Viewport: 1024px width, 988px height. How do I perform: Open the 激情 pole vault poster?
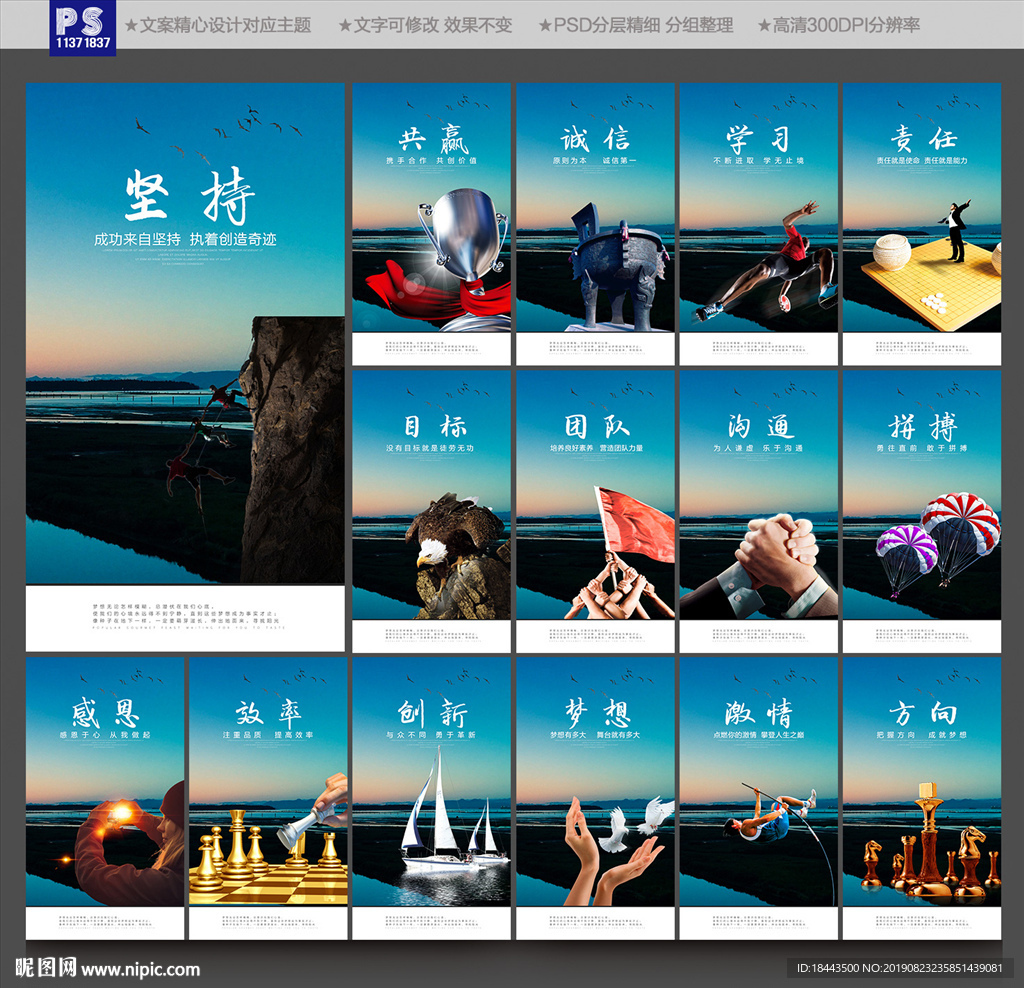point(758,799)
